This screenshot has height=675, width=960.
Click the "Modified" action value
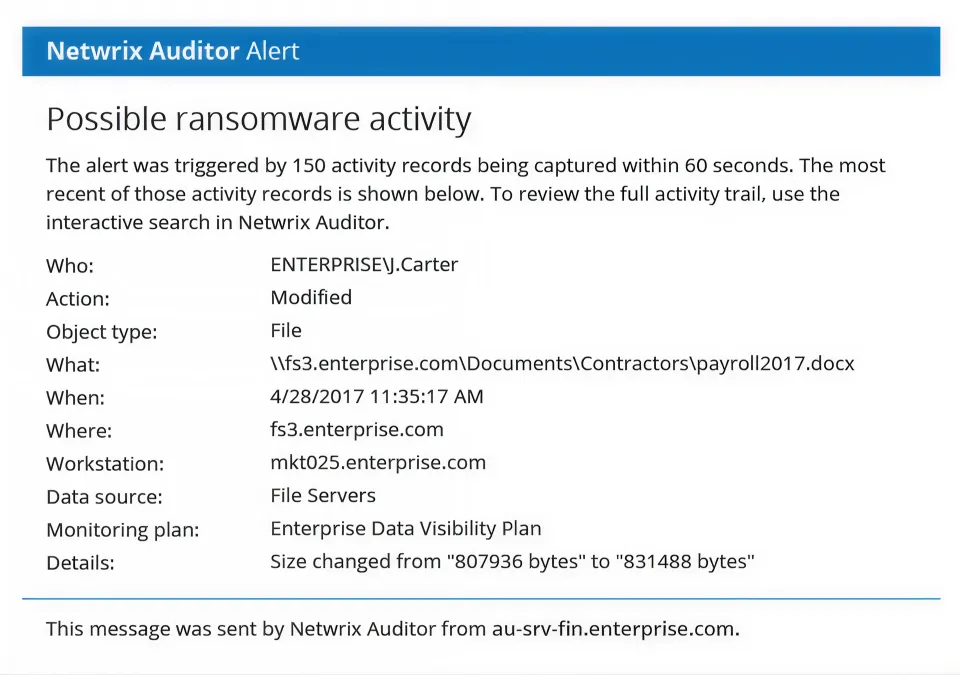point(311,298)
